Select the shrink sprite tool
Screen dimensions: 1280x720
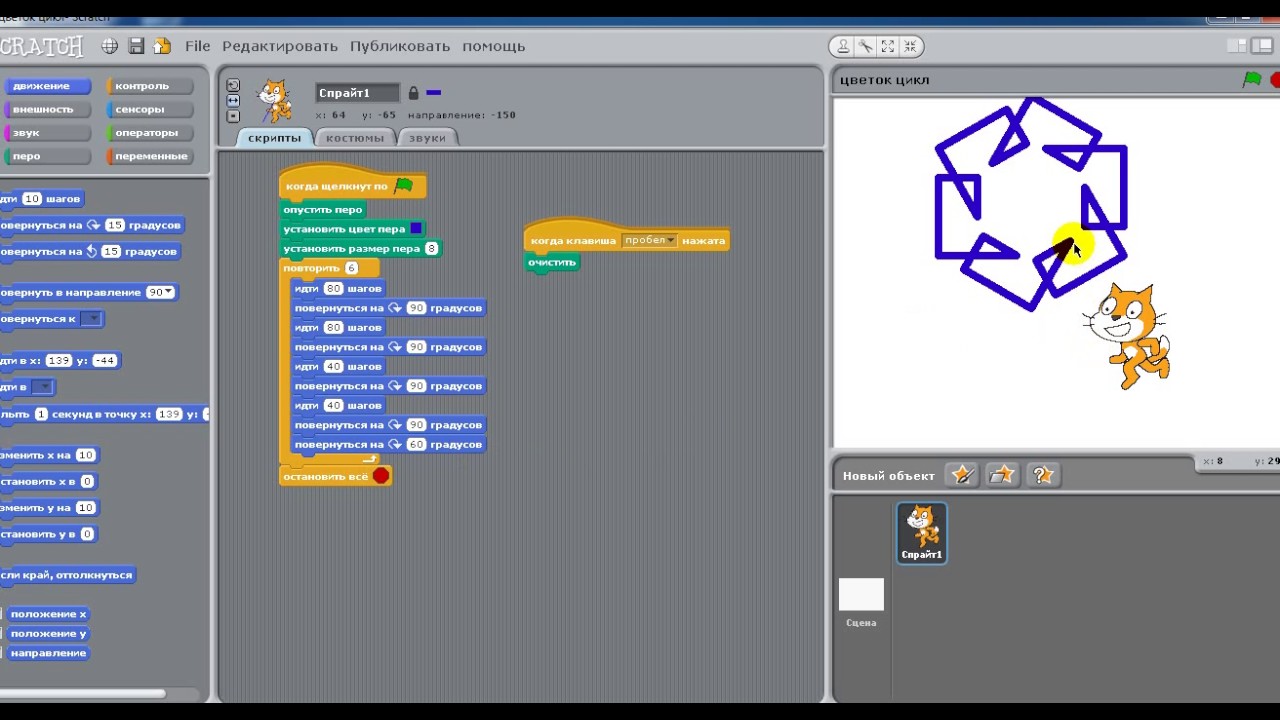[x=910, y=46]
